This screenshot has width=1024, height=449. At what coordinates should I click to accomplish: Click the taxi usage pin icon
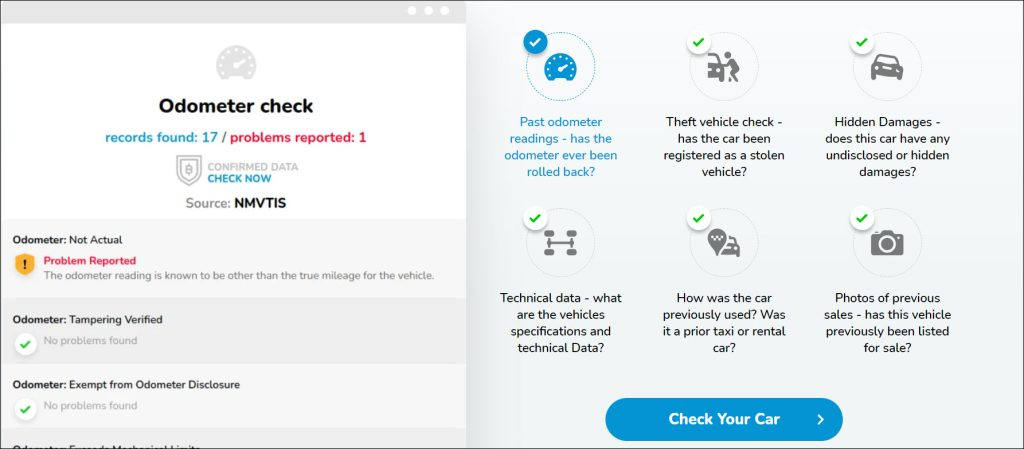pyautogui.click(x=723, y=242)
